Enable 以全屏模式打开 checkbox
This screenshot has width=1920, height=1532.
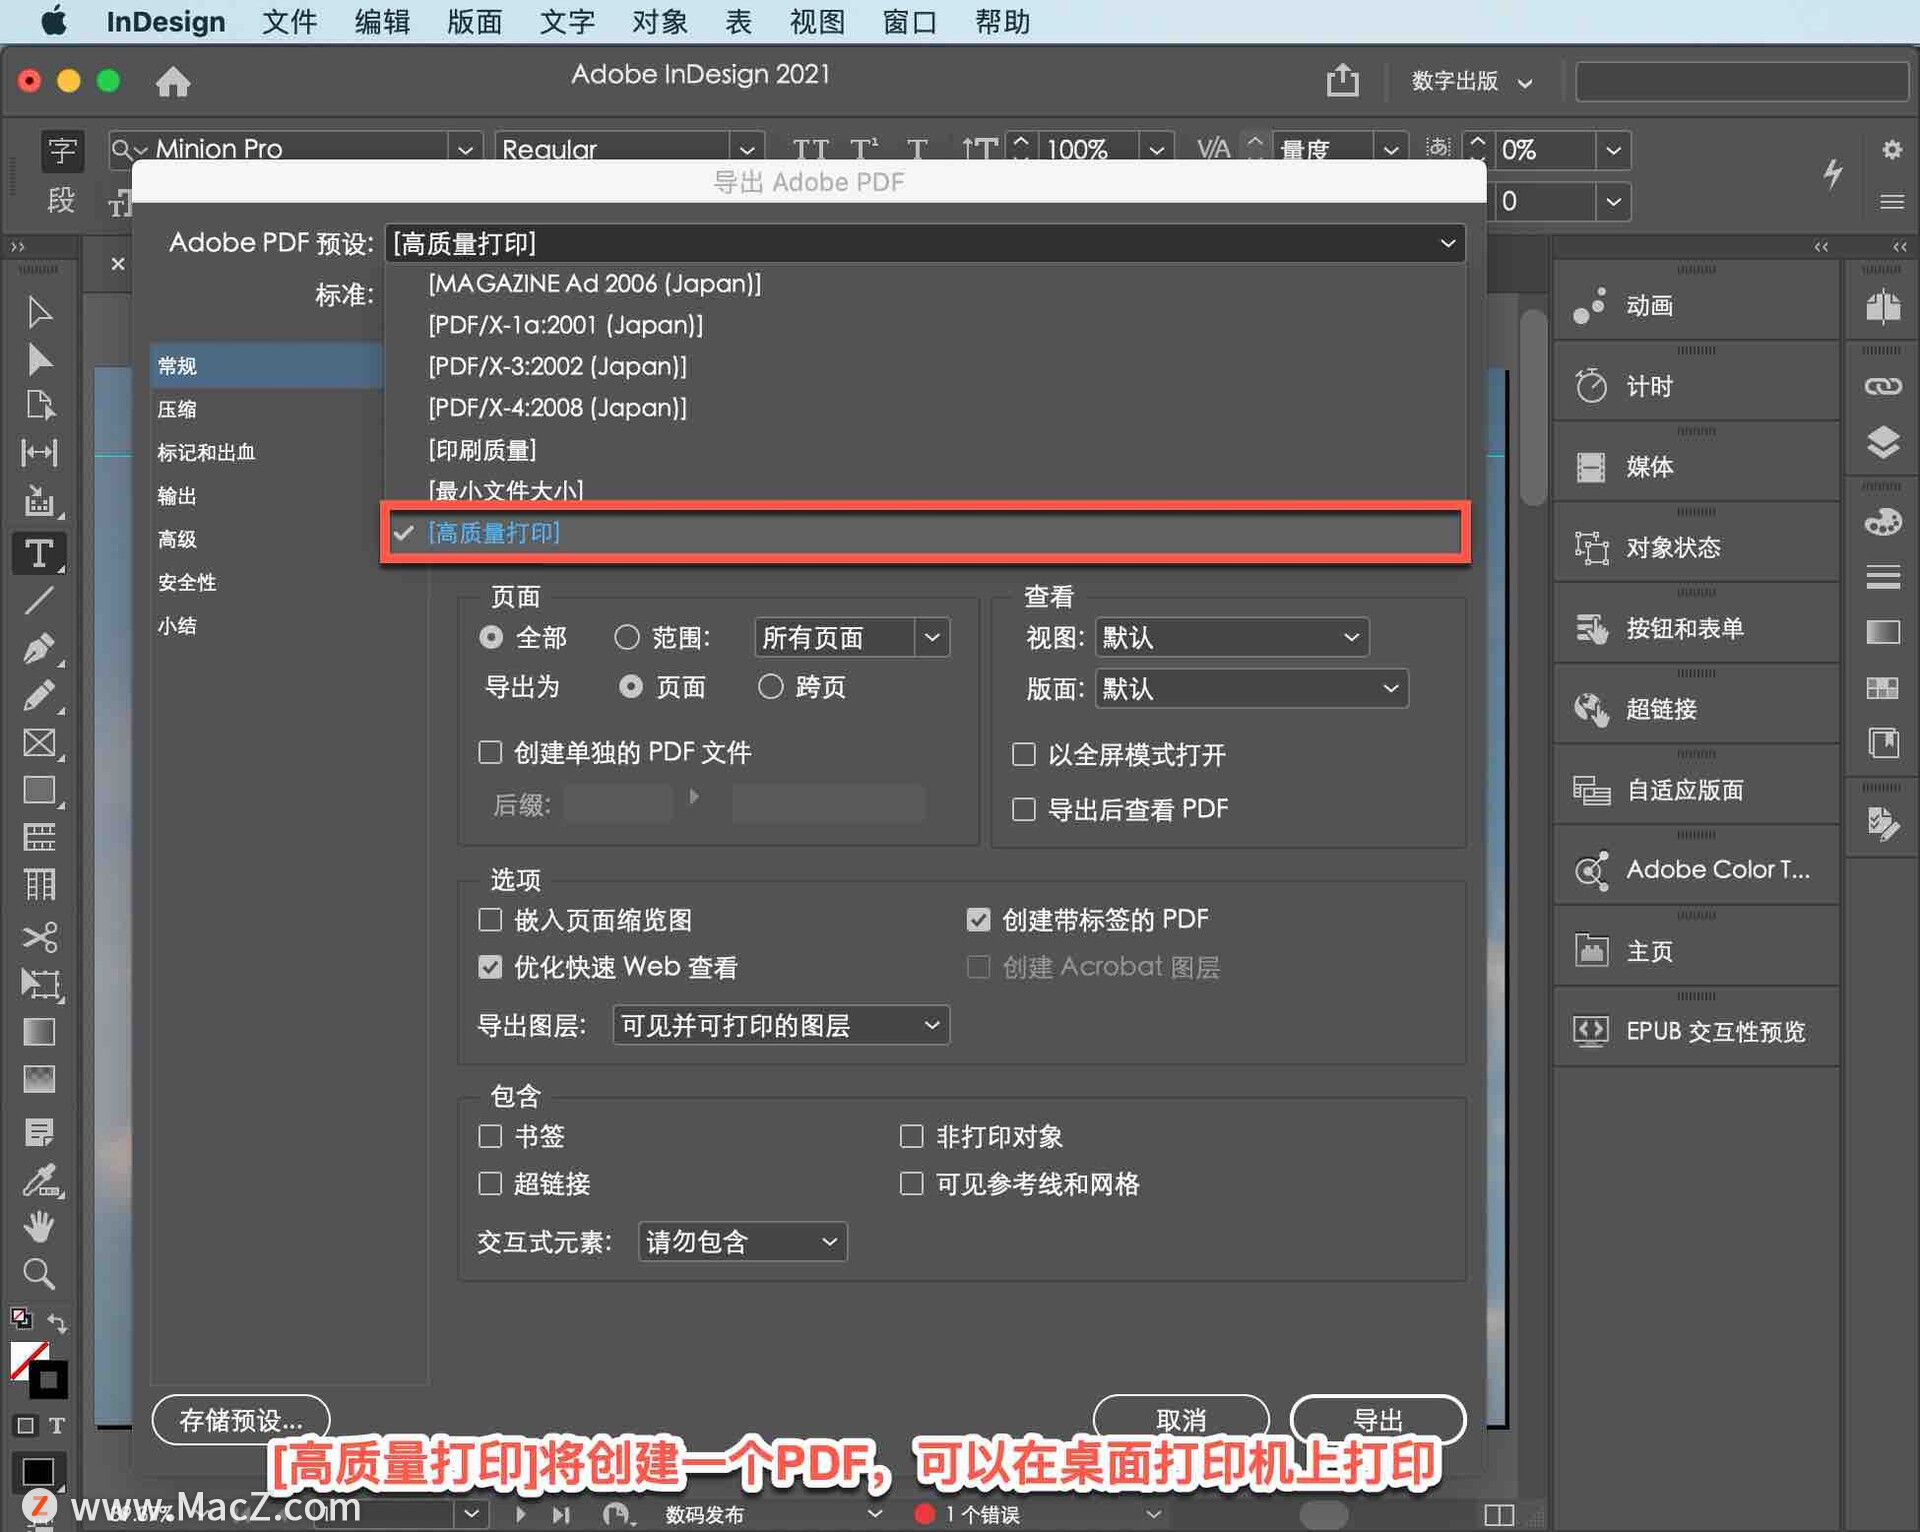click(1024, 754)
